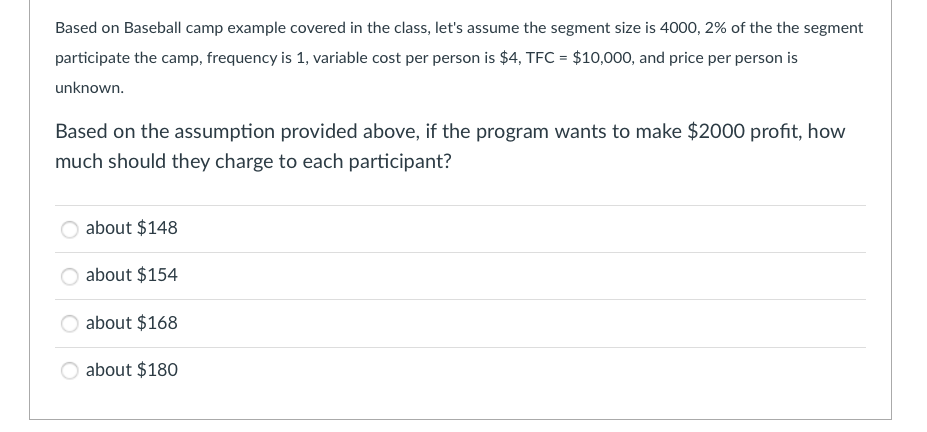
Task: Choose the about $154 radio option
Action: click(x=70, y=277)
